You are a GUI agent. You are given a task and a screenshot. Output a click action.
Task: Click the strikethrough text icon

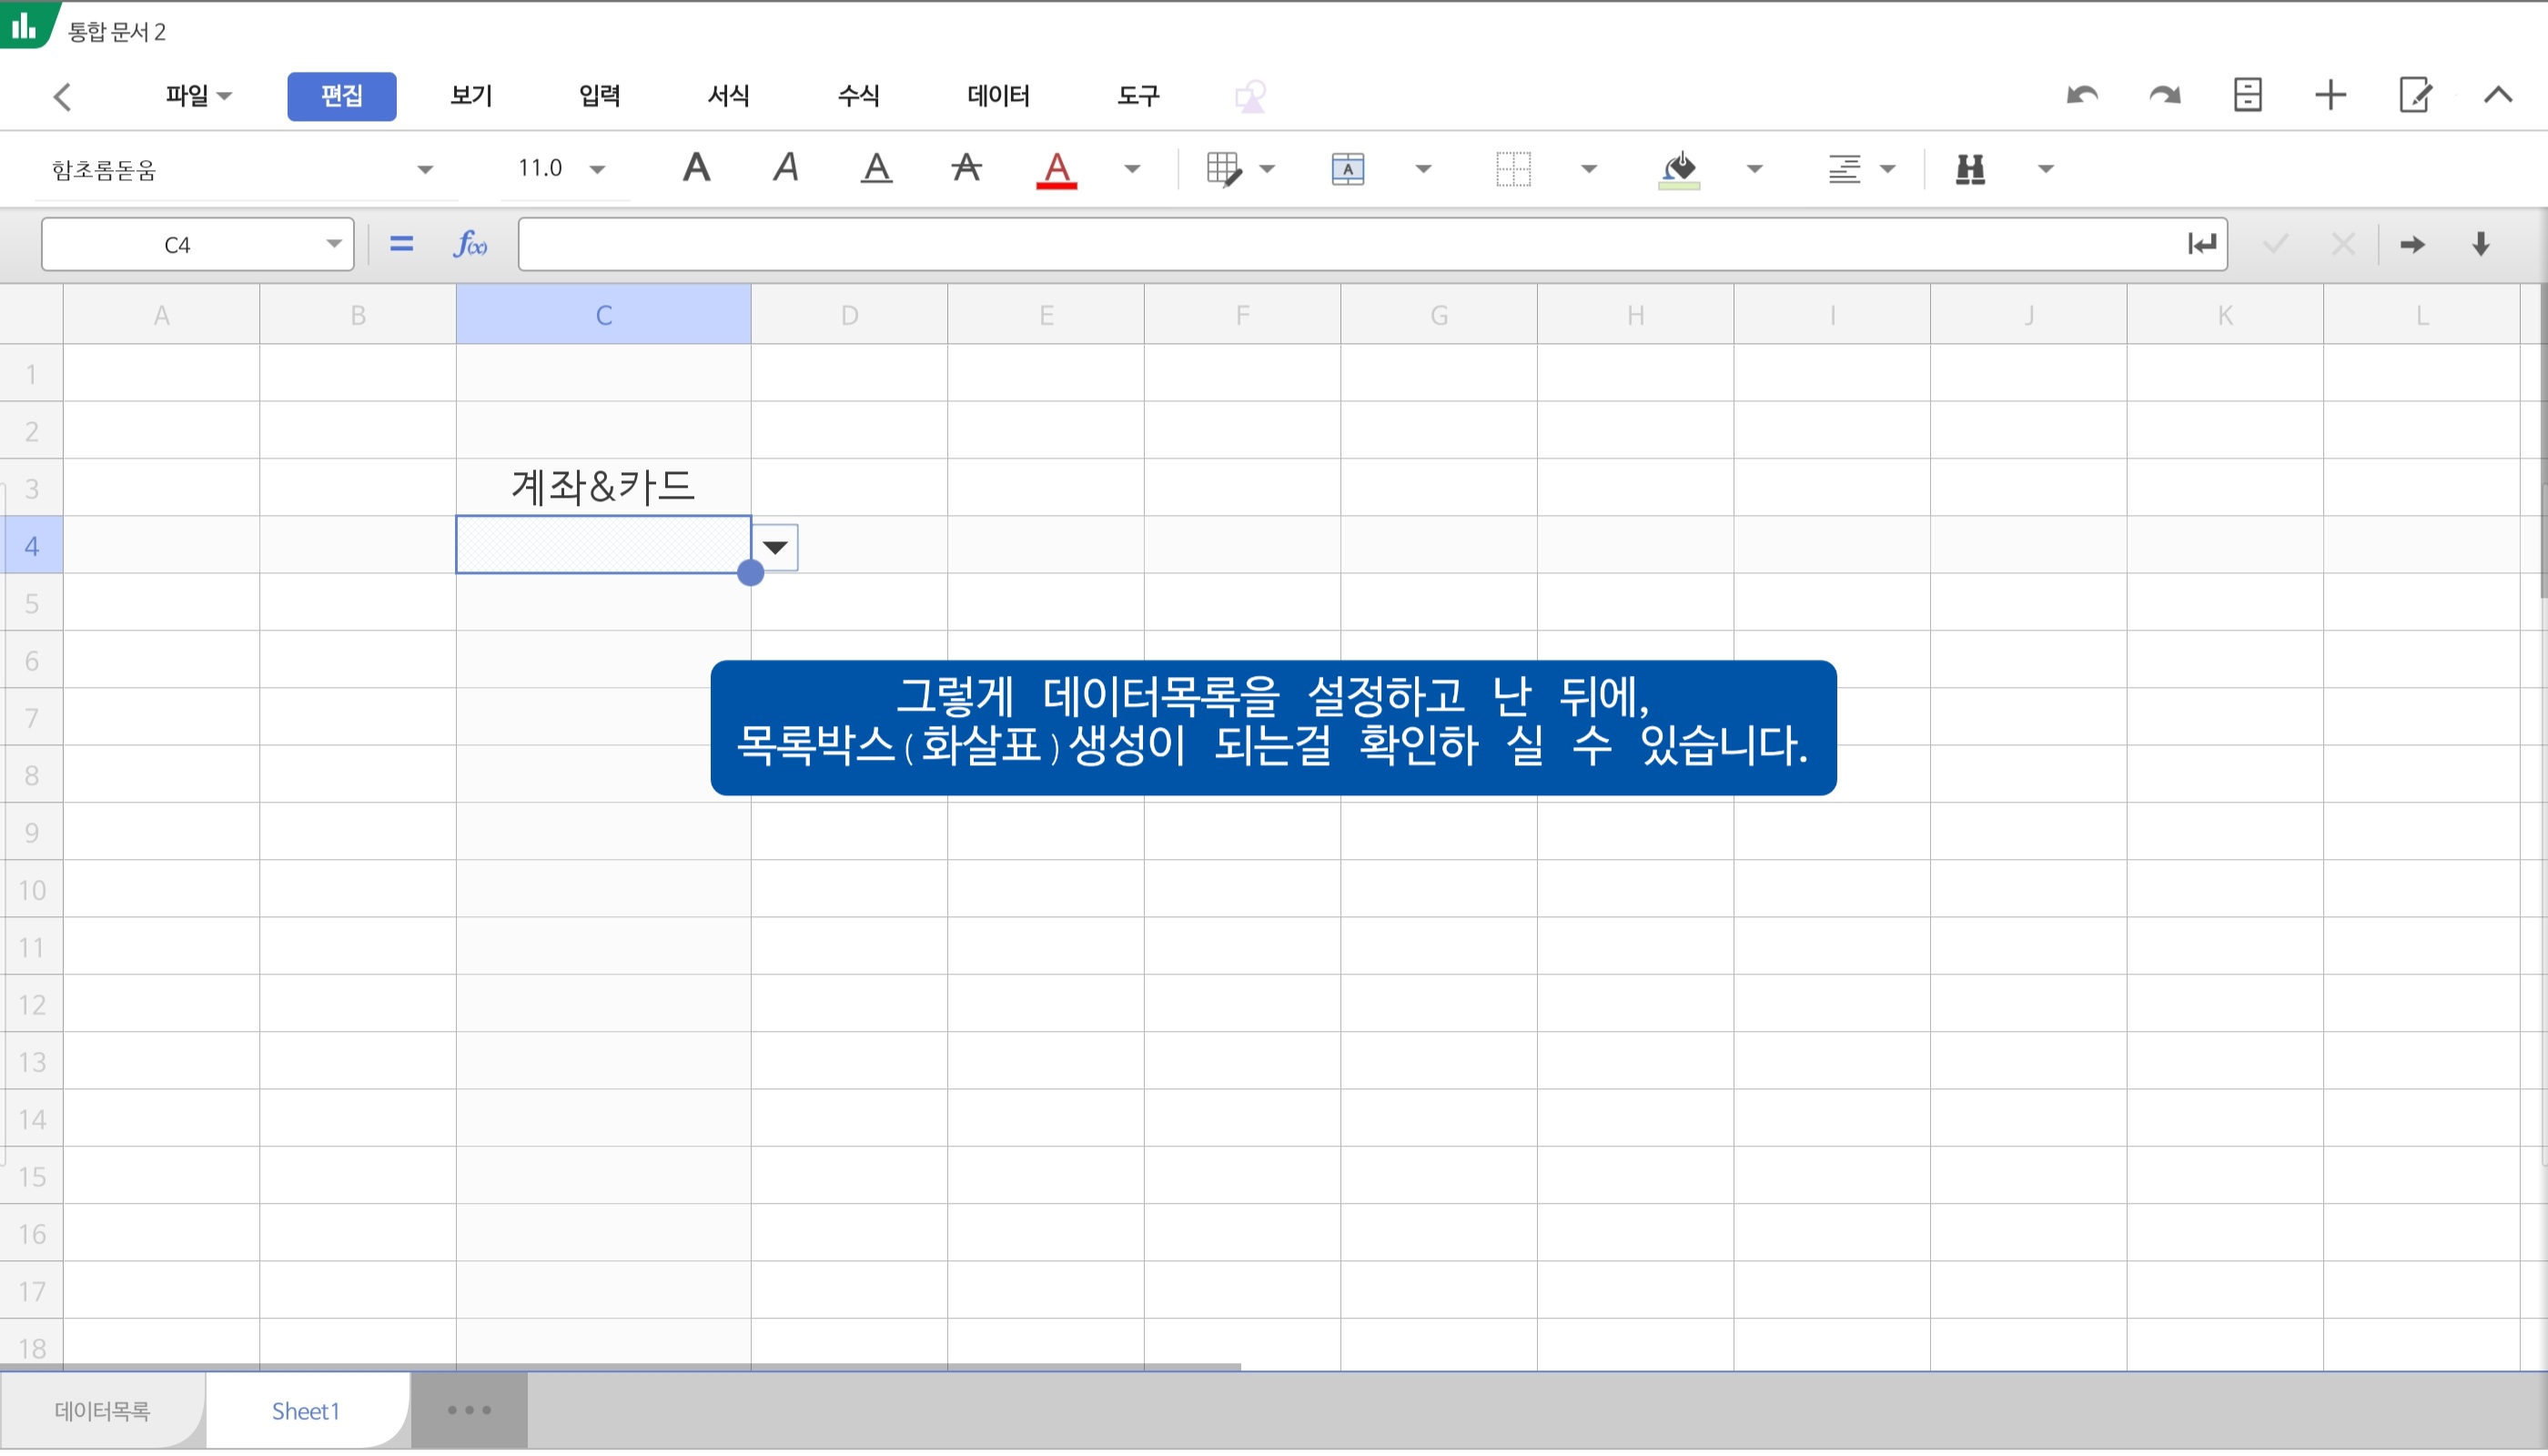pos(966,169)
